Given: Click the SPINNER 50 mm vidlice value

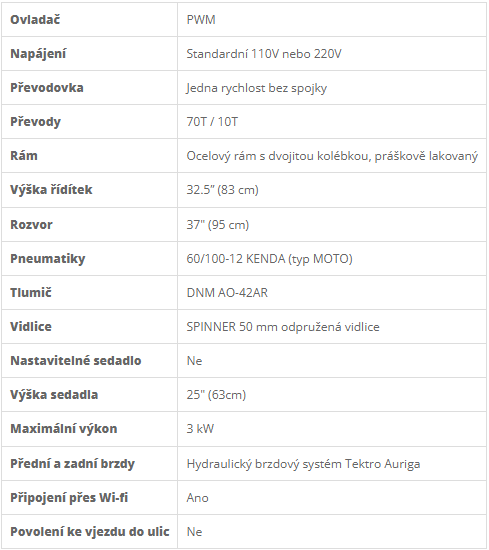Looking at the screenshot, I should point(283,327).
